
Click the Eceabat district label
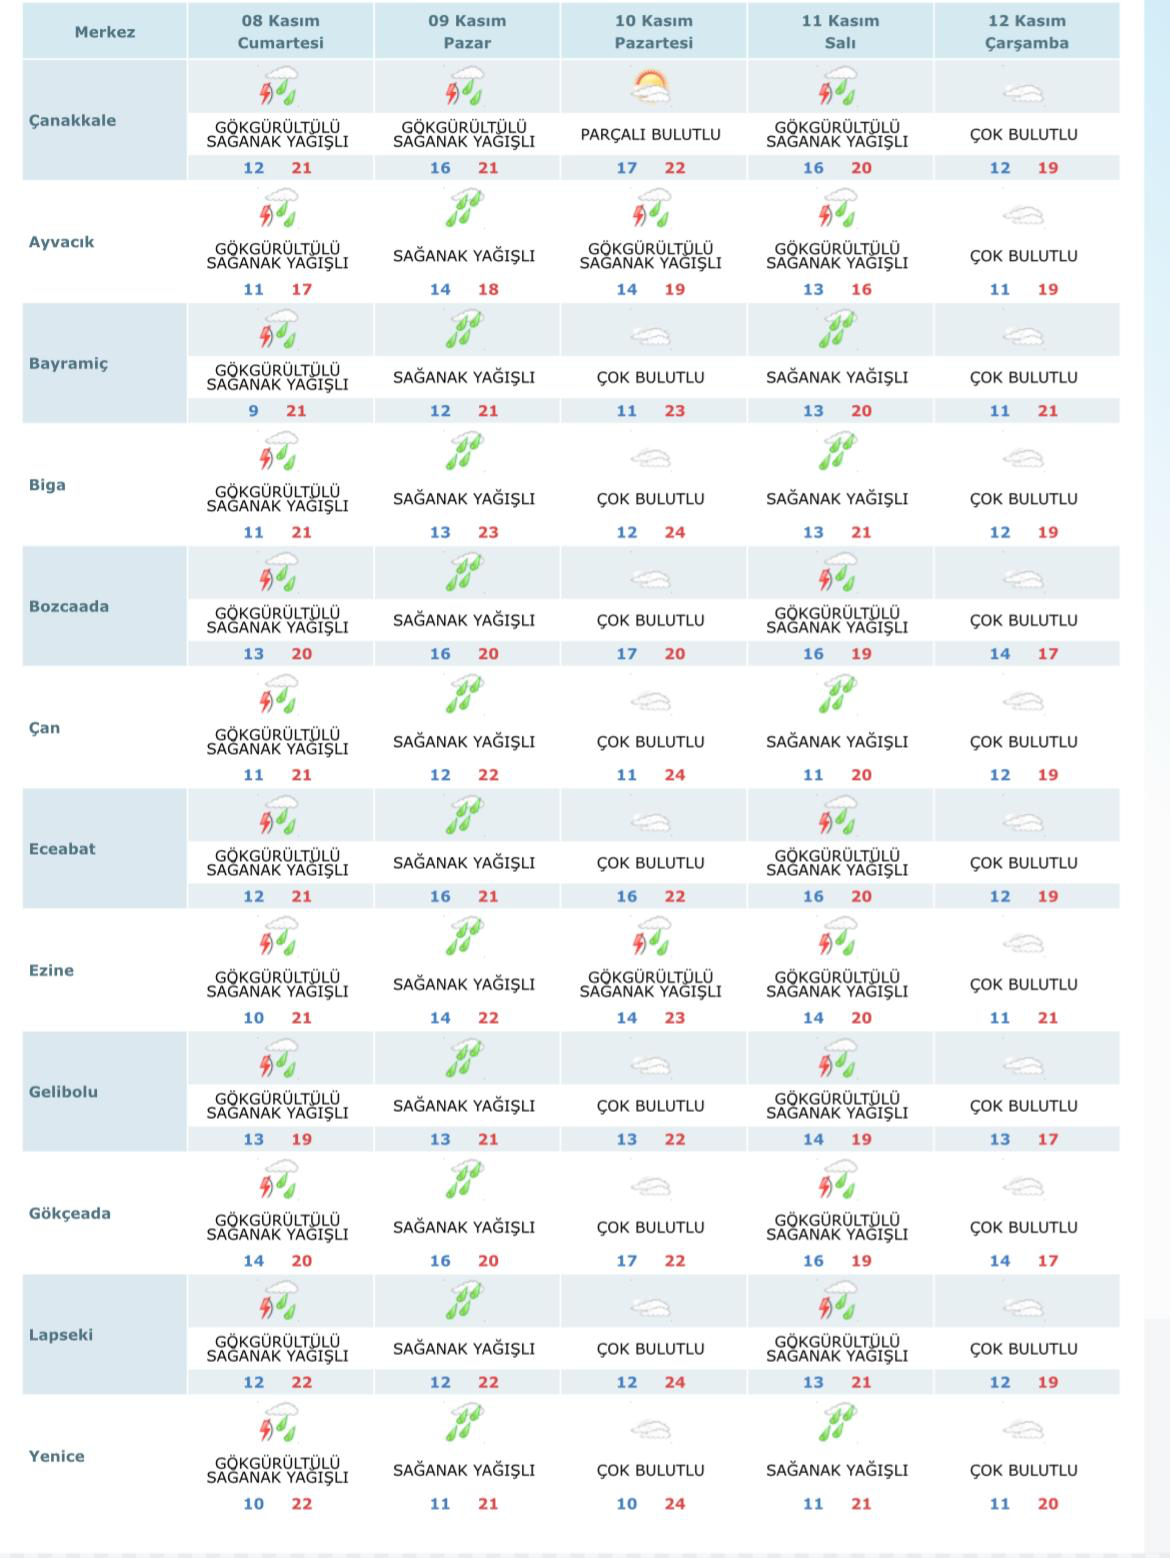pos(62,849)
